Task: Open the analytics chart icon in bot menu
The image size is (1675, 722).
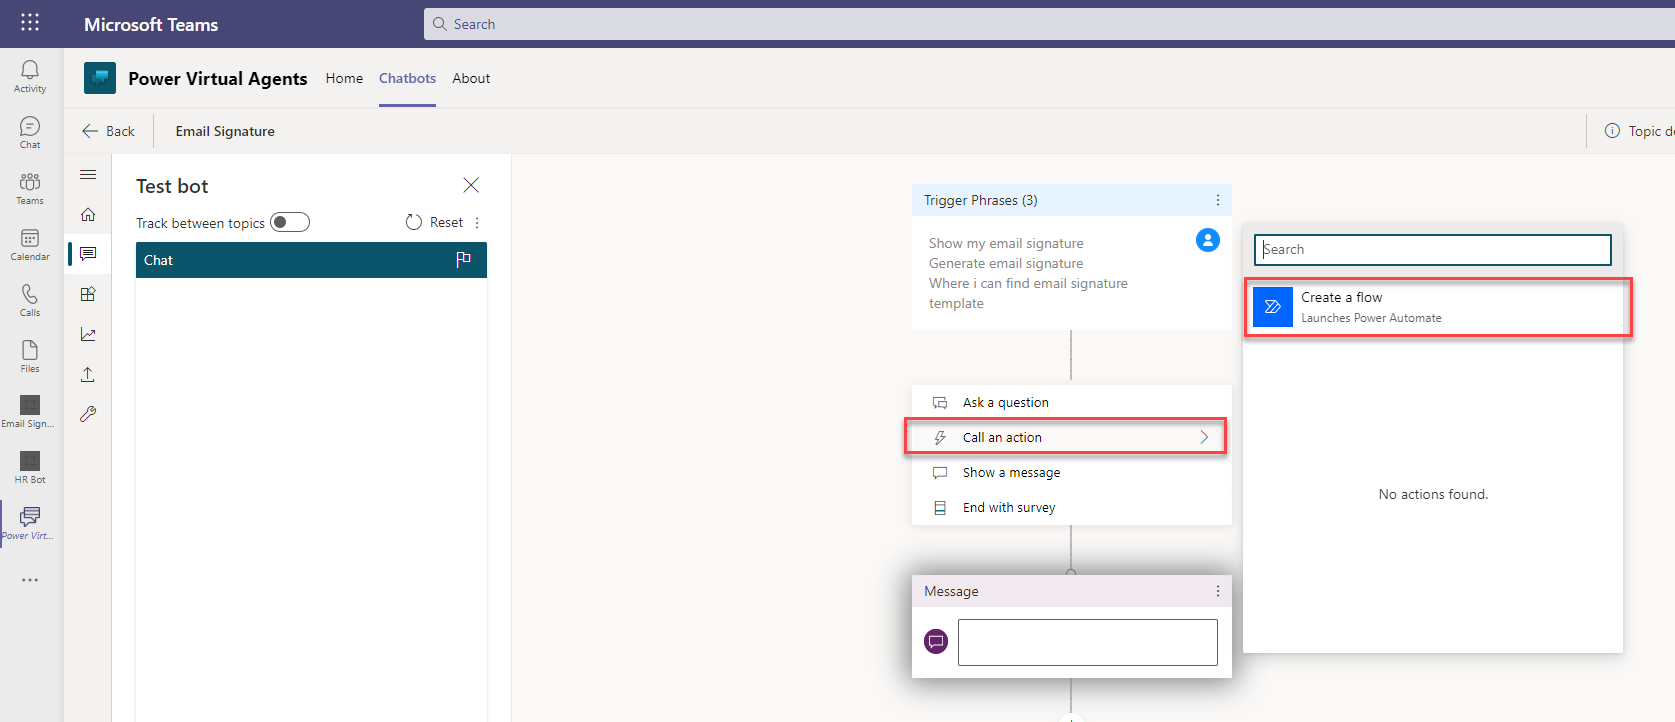Action: coord(88,334)
